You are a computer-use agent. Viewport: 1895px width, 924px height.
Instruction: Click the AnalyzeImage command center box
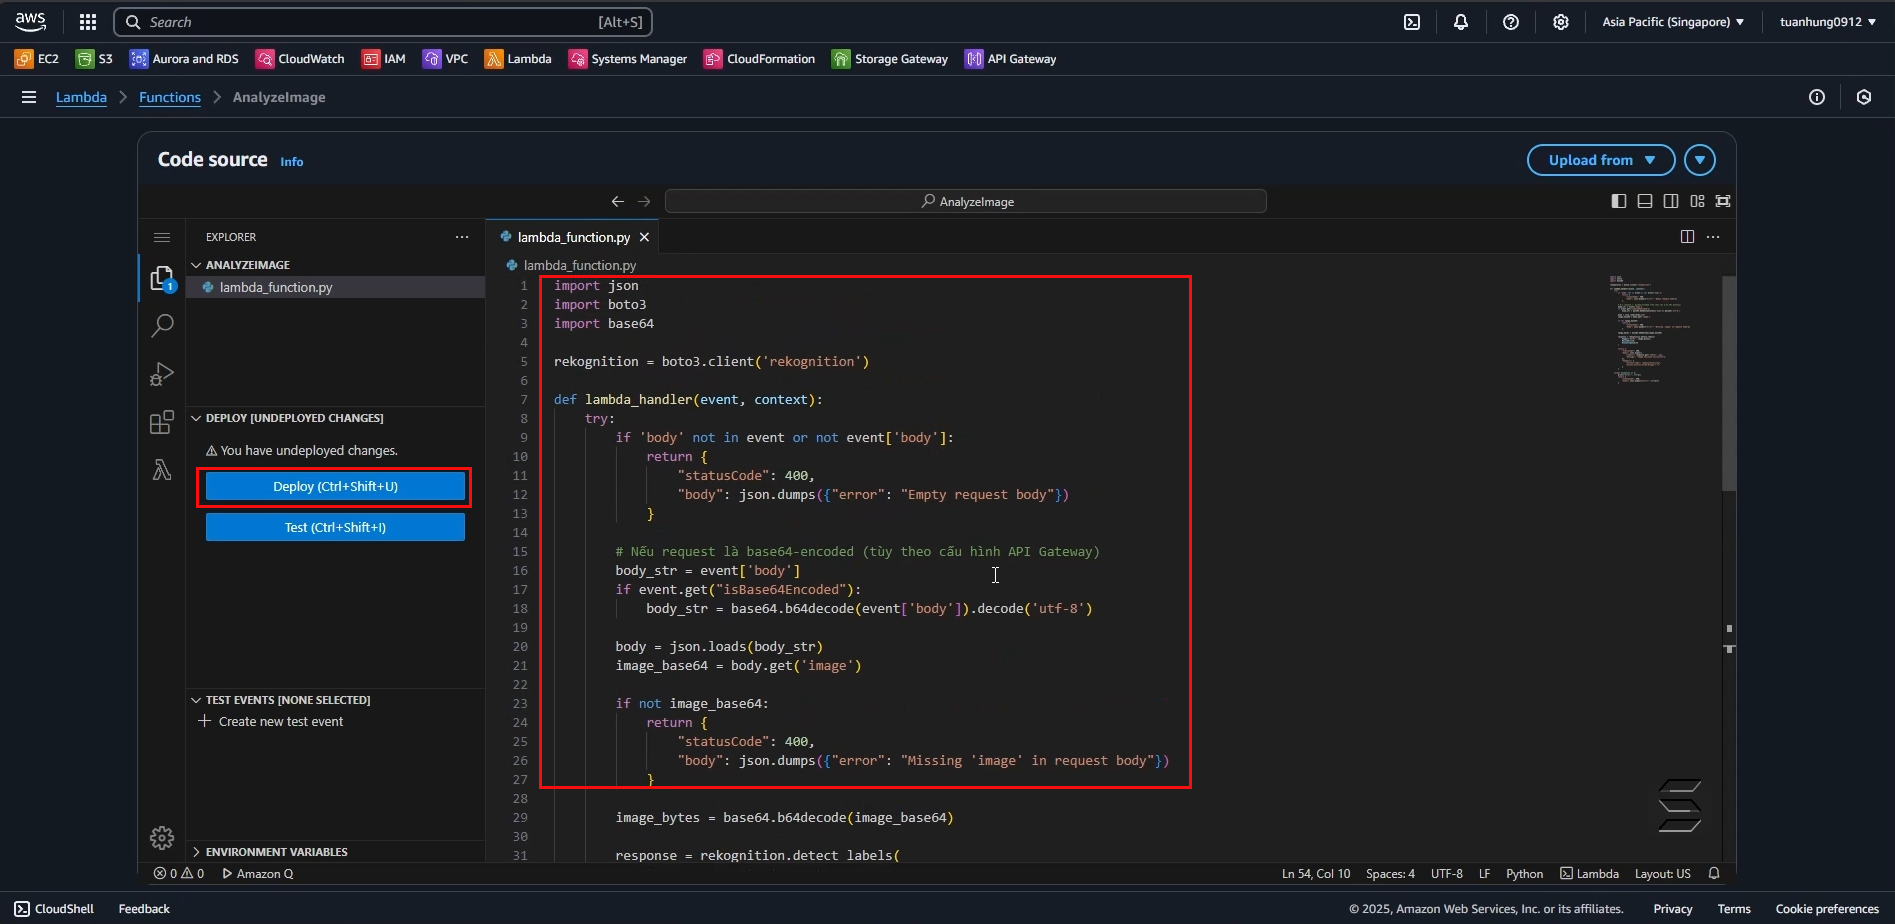[966, 201]
